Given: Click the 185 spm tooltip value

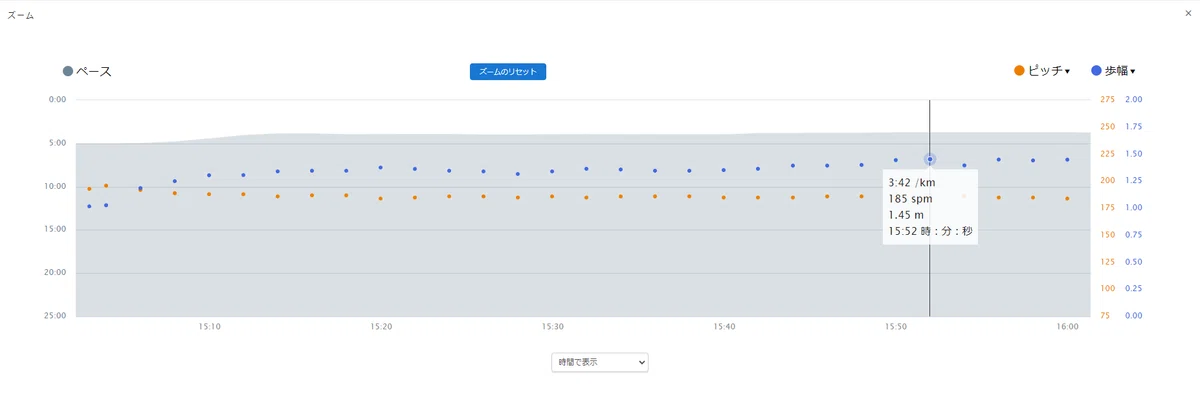Looking at the screenshot, I should (910, 199).
